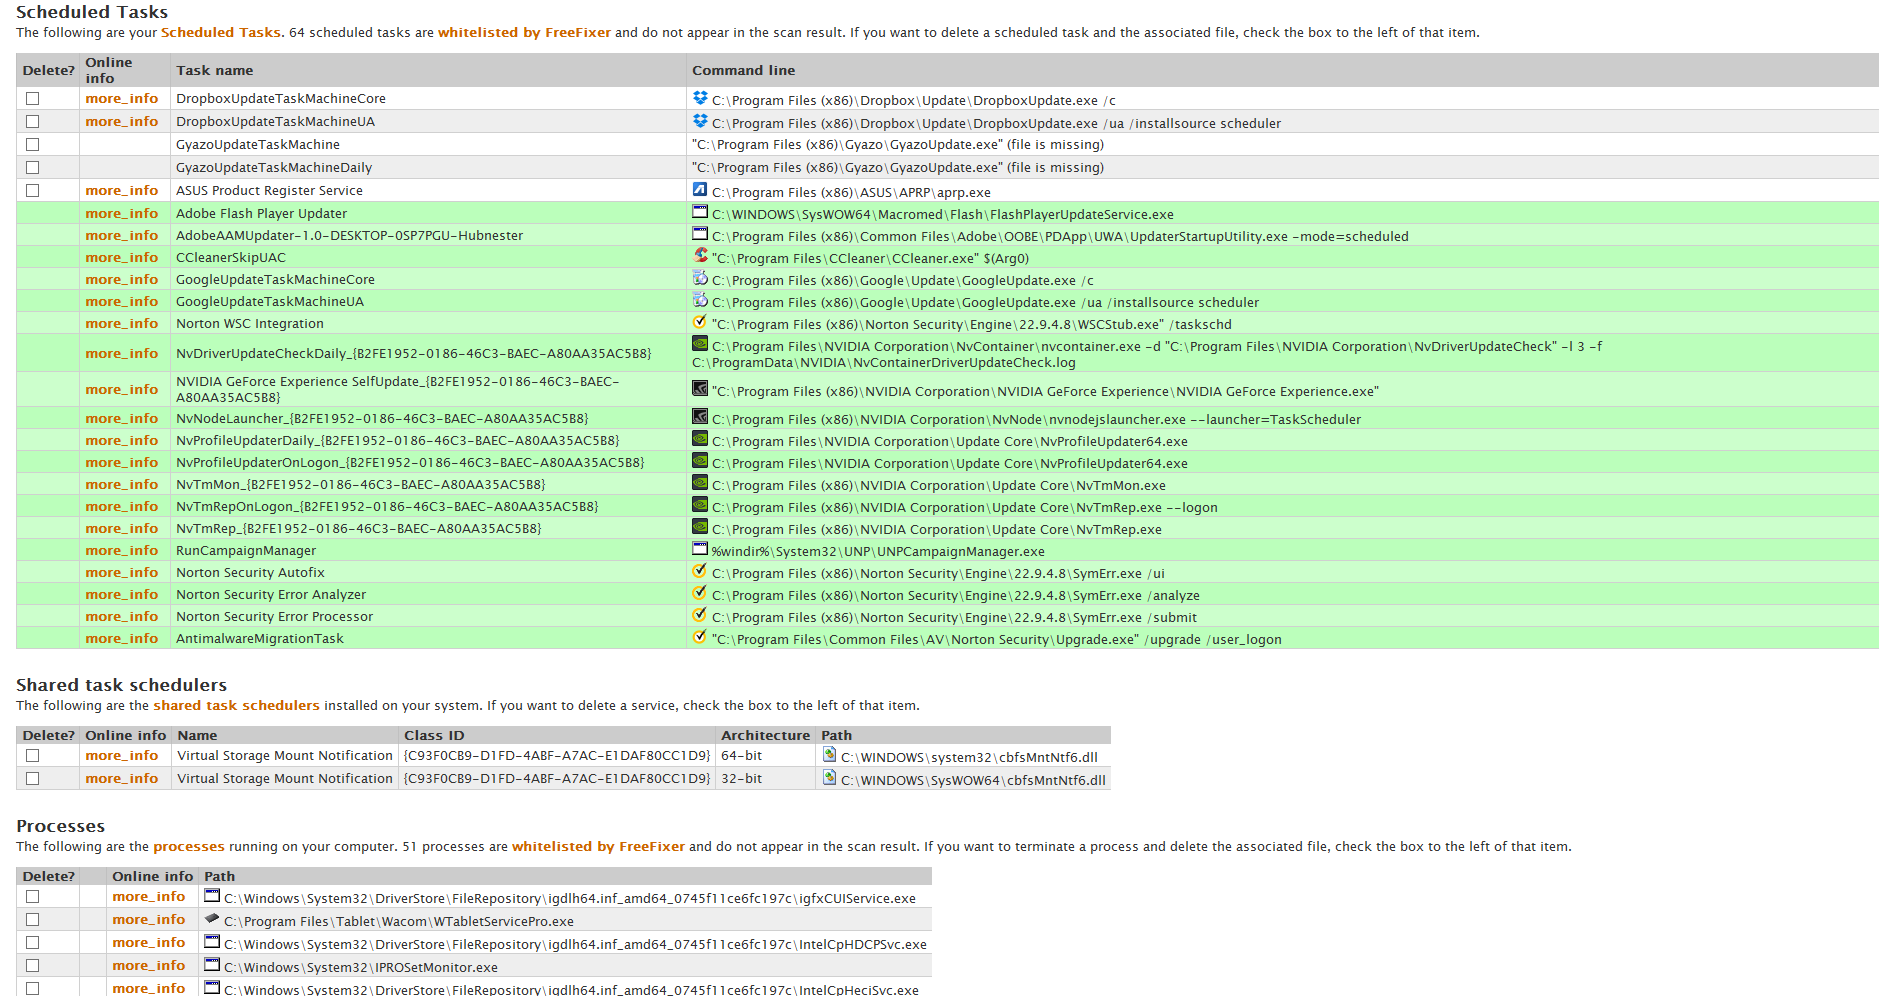The width and height of the screenshot is (1897, 996).
Task: Click igfxCUIService.exe process icon
Action: pos(212,896)
